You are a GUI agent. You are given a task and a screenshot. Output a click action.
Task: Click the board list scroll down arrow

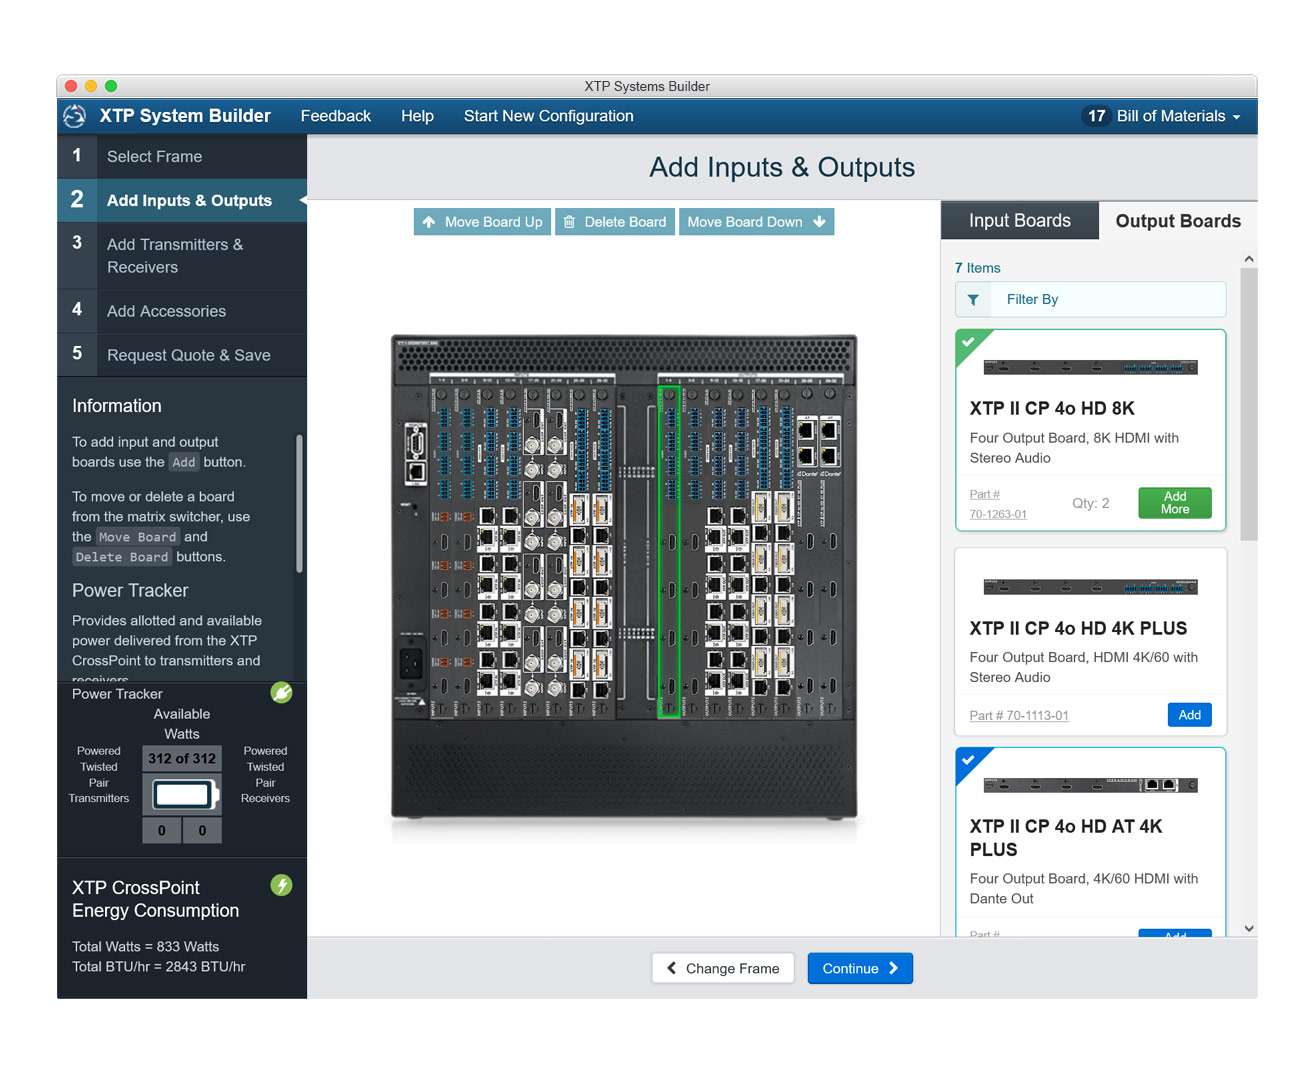[x=1249, y=929]
